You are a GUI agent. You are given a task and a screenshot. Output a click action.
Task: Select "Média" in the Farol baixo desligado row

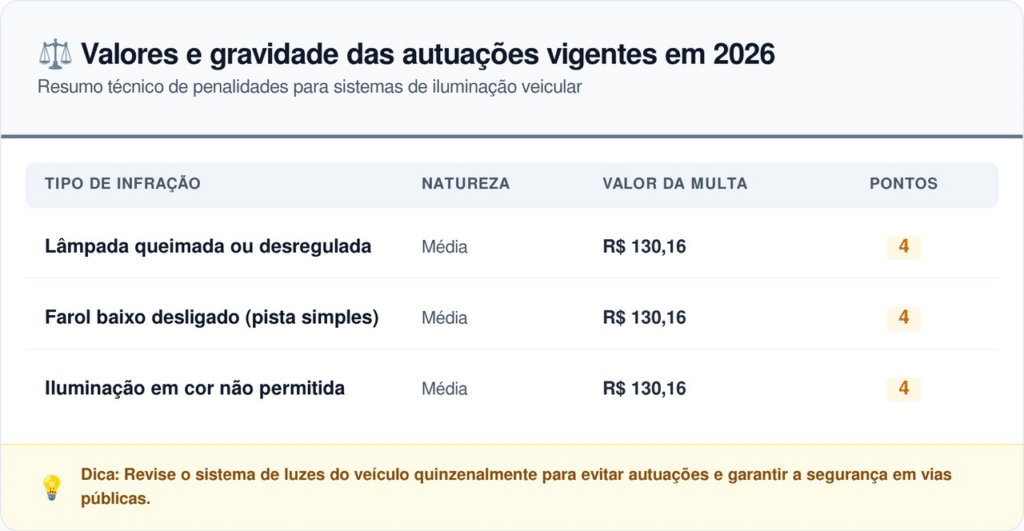tap(444, 318)
